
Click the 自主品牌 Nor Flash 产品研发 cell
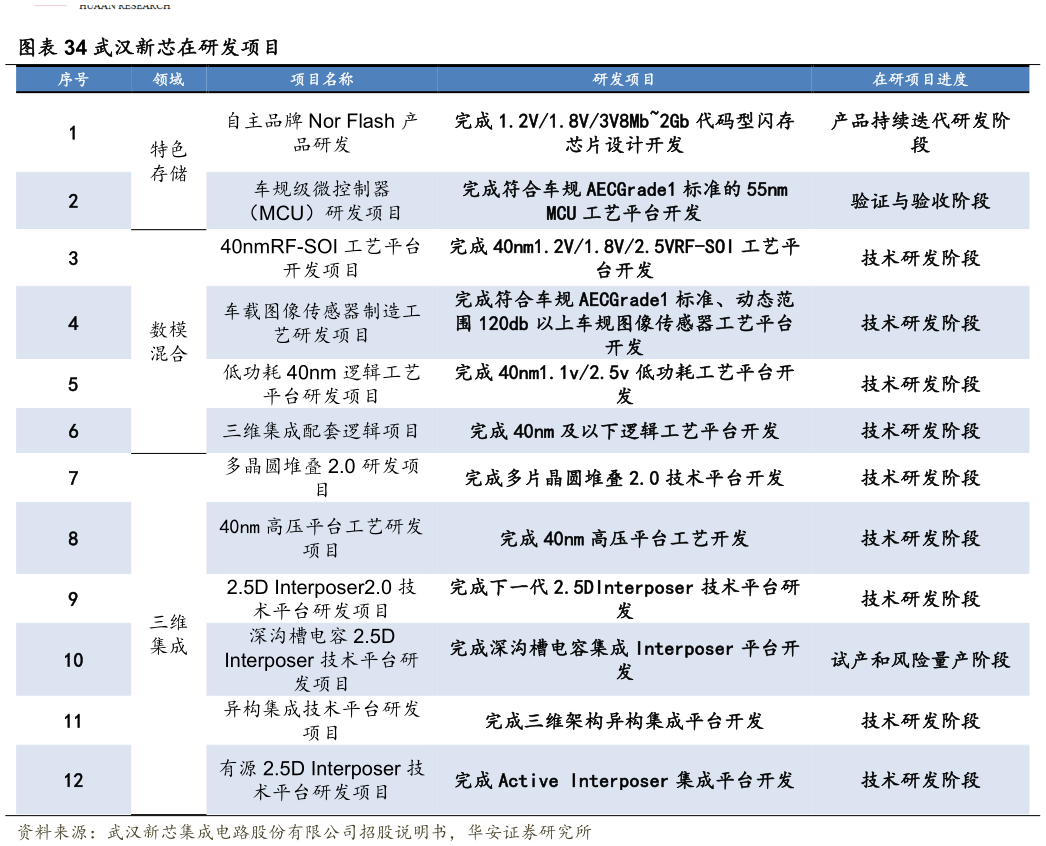click(x=320, y=133)
